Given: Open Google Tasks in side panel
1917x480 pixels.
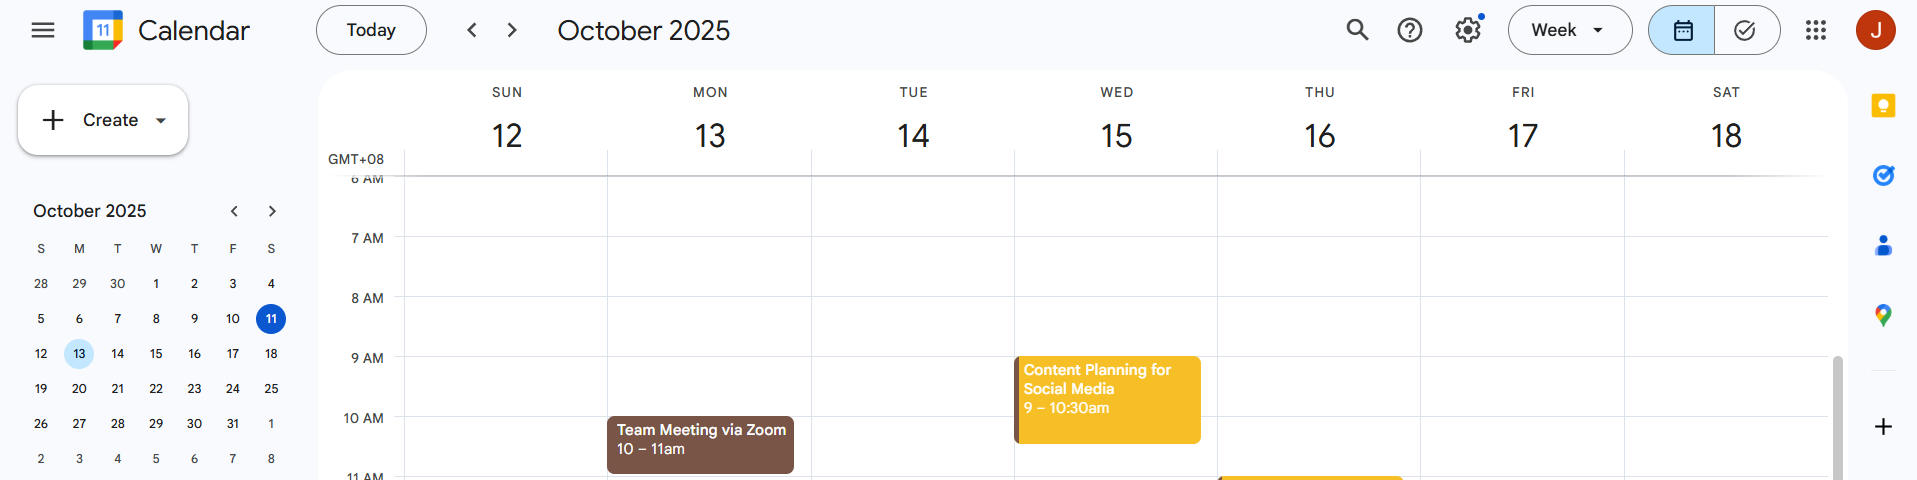Looking at the screenshot, I should pos(1883,176).
